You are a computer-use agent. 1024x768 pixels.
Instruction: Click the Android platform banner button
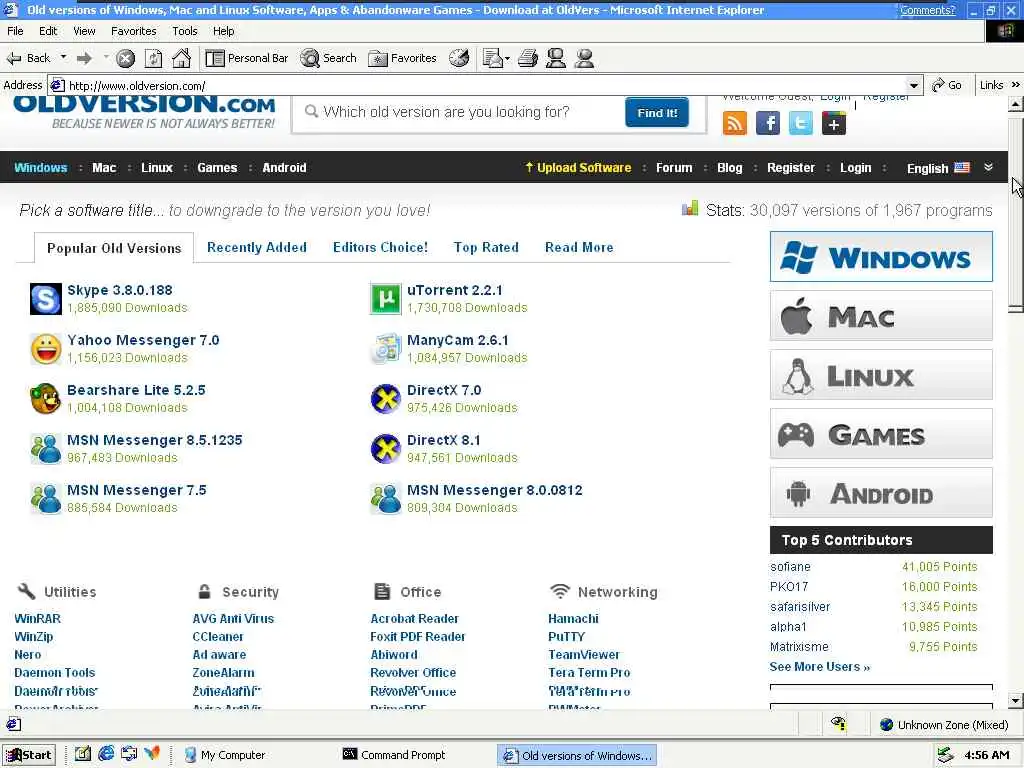click(881, 492)
